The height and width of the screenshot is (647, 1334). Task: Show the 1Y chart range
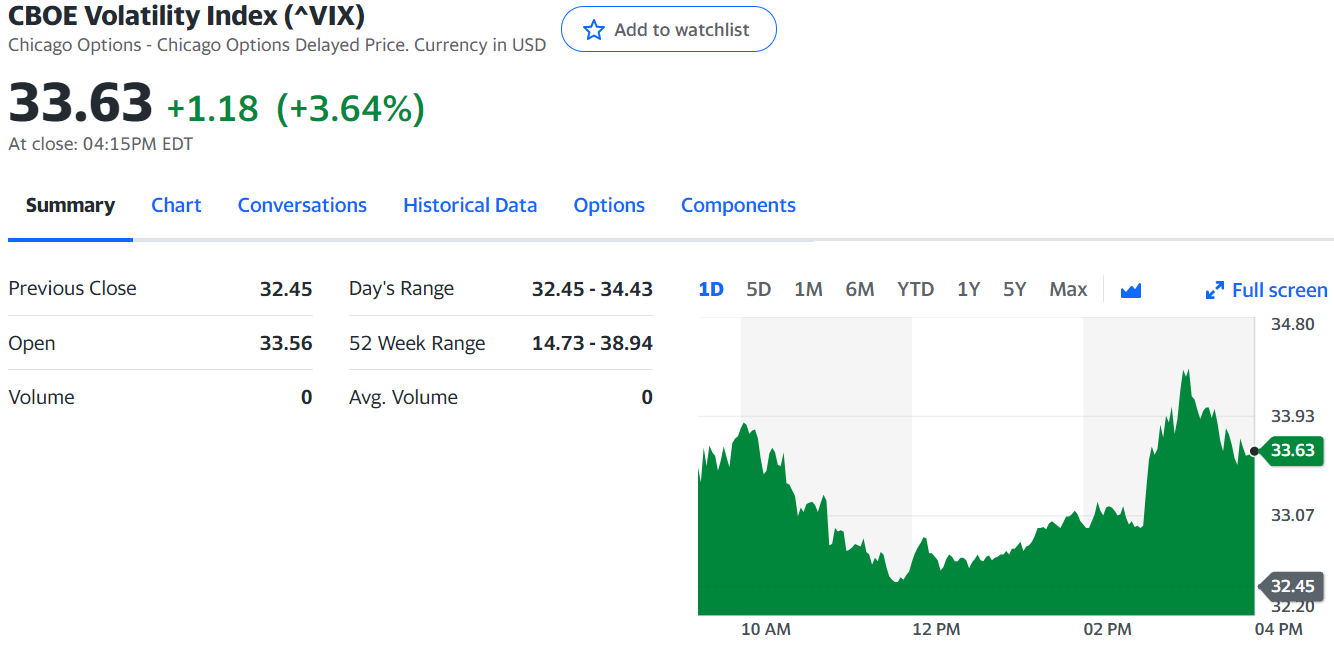[x=968, y=289]
